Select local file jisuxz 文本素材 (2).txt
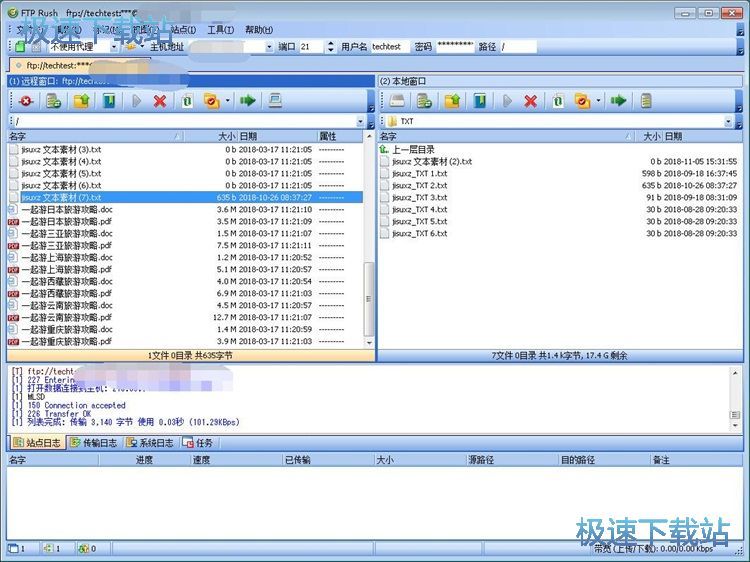750x562 pixels. click(x=559, y=162)
